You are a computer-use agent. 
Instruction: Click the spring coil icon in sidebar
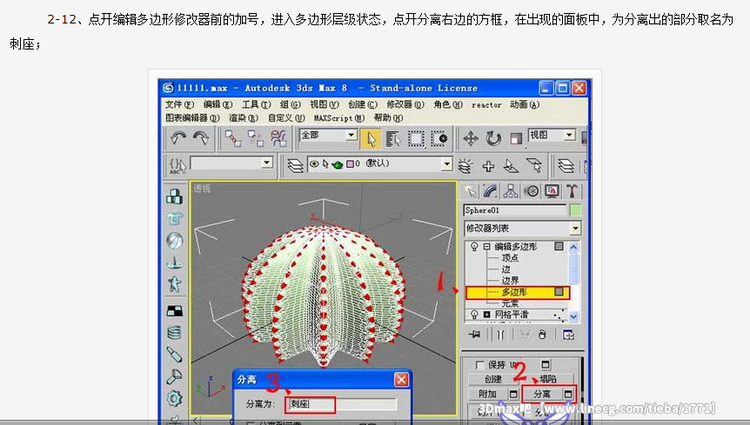pos(175,333)
